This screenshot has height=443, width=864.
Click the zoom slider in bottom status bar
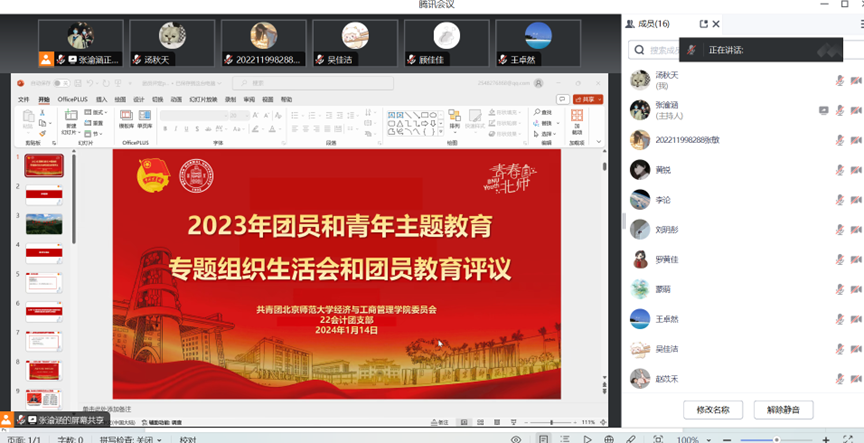coord(775,439)
